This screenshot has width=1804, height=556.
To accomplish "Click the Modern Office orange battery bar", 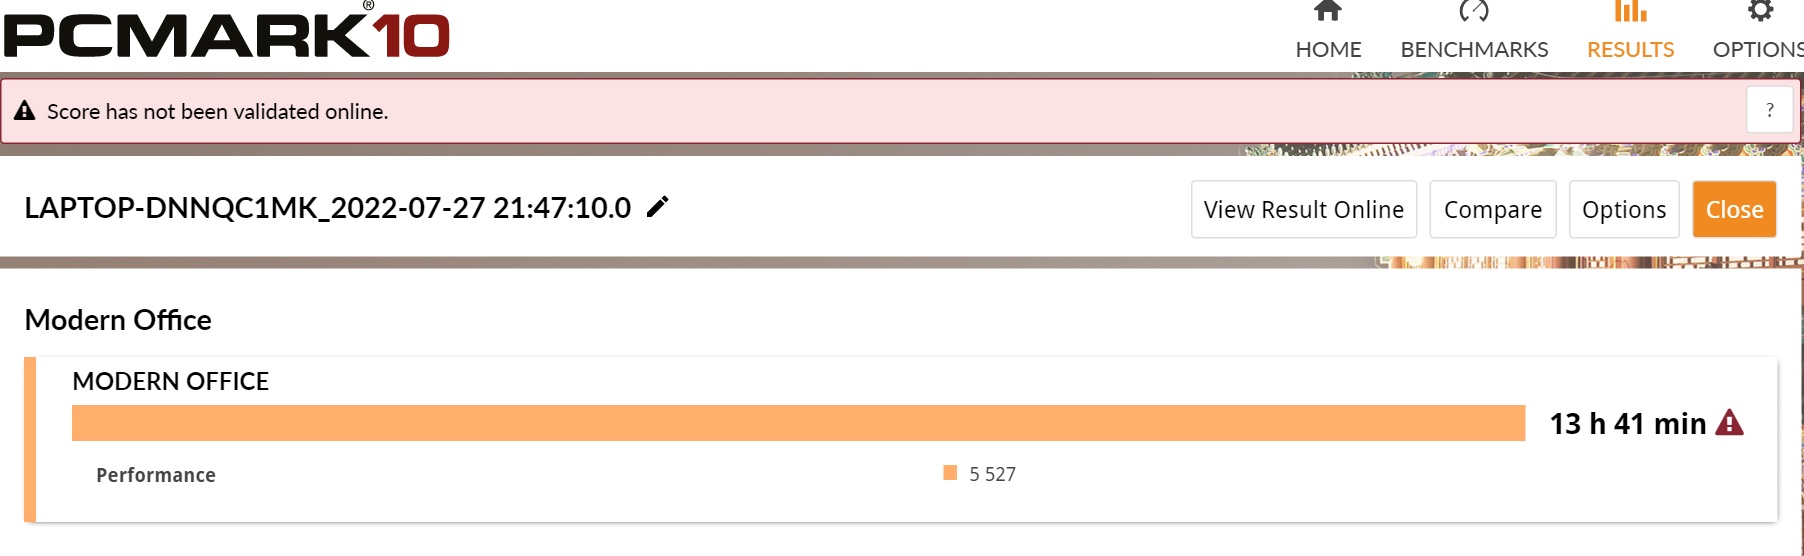I will (798, 423).
